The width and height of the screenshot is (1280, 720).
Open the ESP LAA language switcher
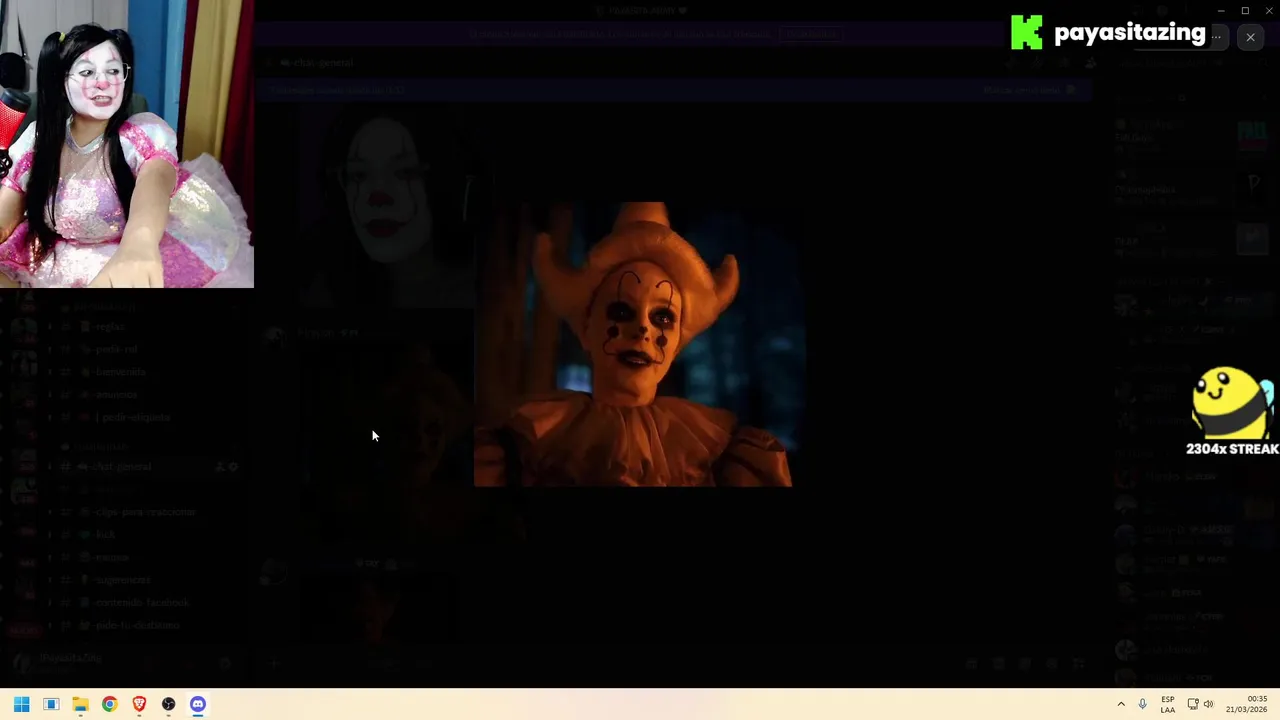point(1168,704)
